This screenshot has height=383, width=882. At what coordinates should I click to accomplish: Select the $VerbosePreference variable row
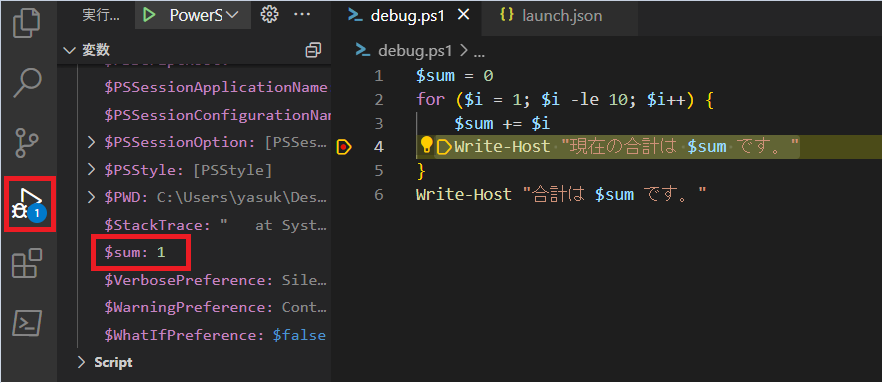pyautogui.click(x=194, y=280)
